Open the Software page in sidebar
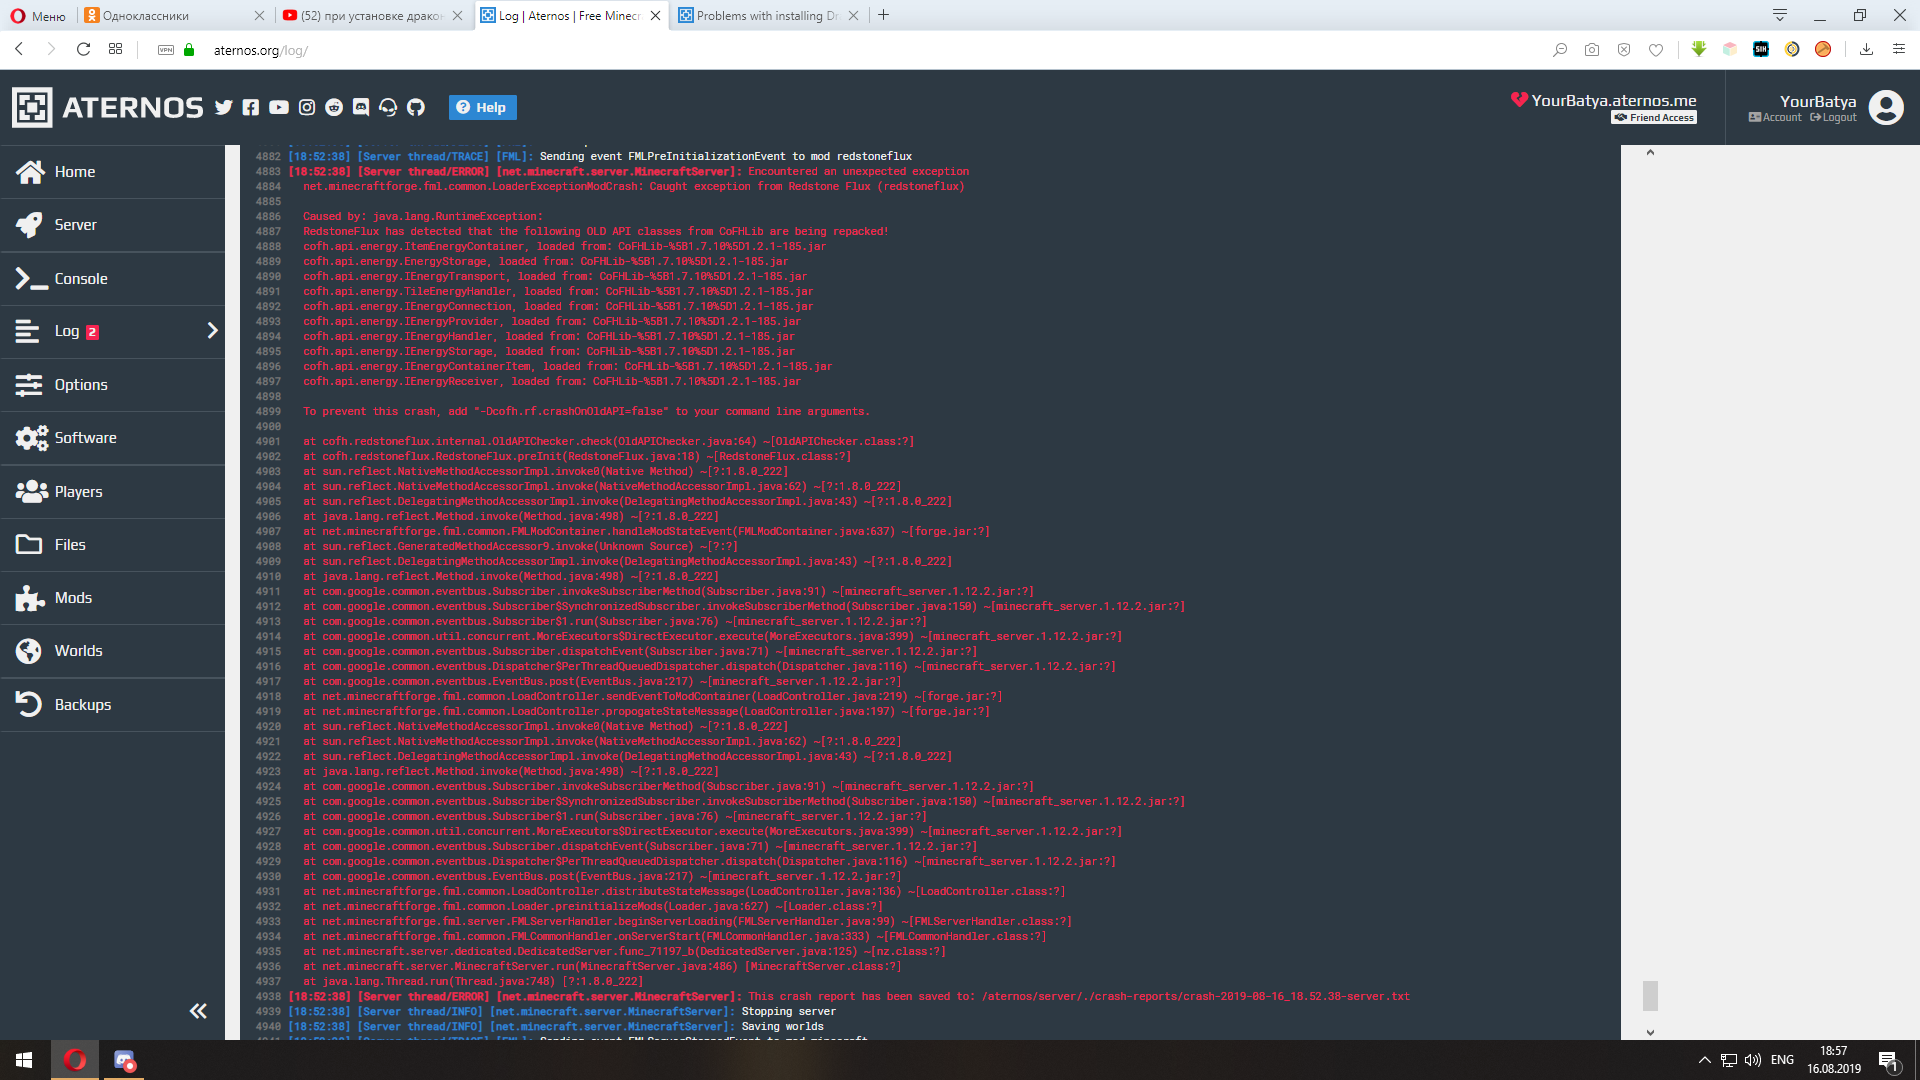The height and width of the screenshot is (1080, 1920). click(112, 438)
